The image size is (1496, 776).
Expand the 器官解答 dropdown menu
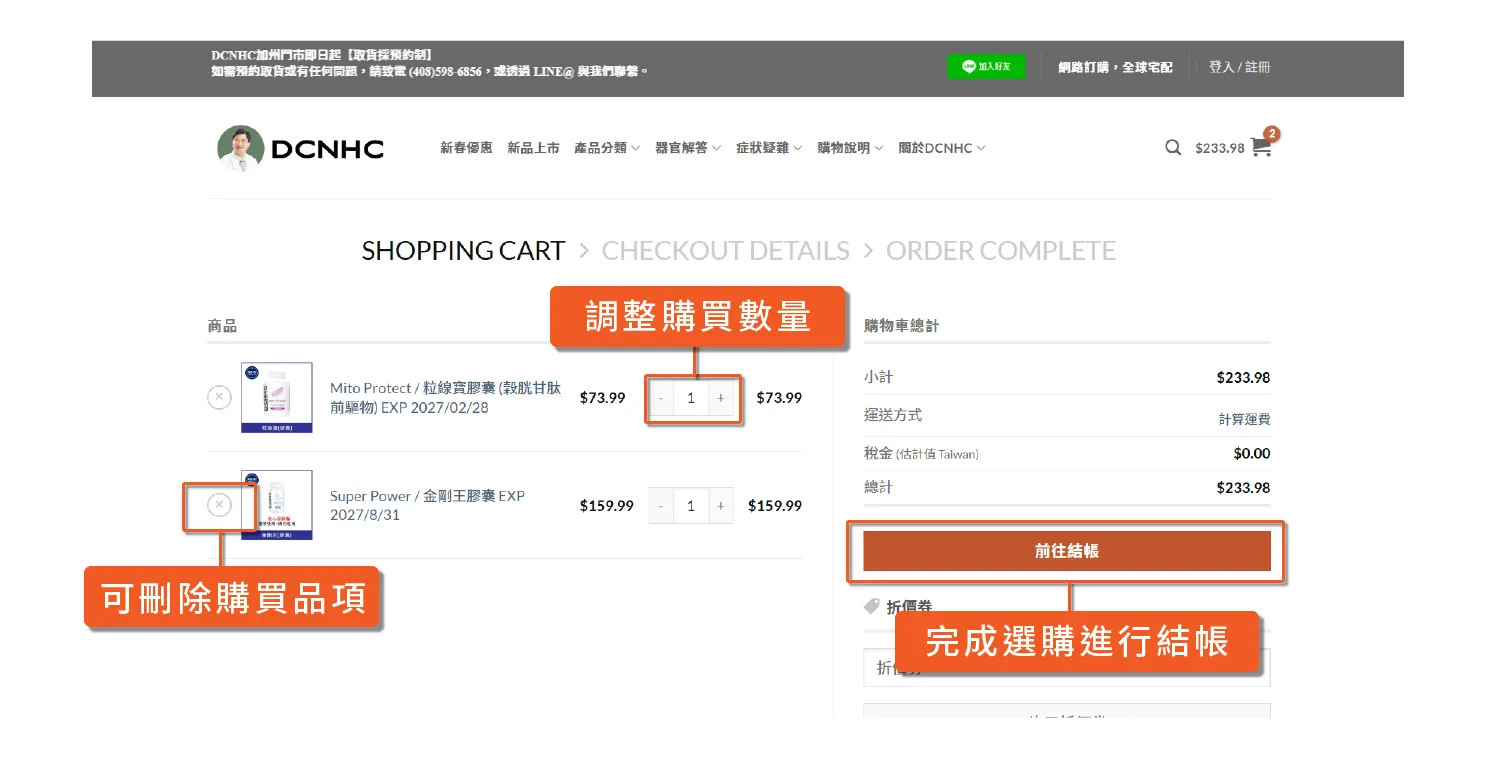pos(688,148)
